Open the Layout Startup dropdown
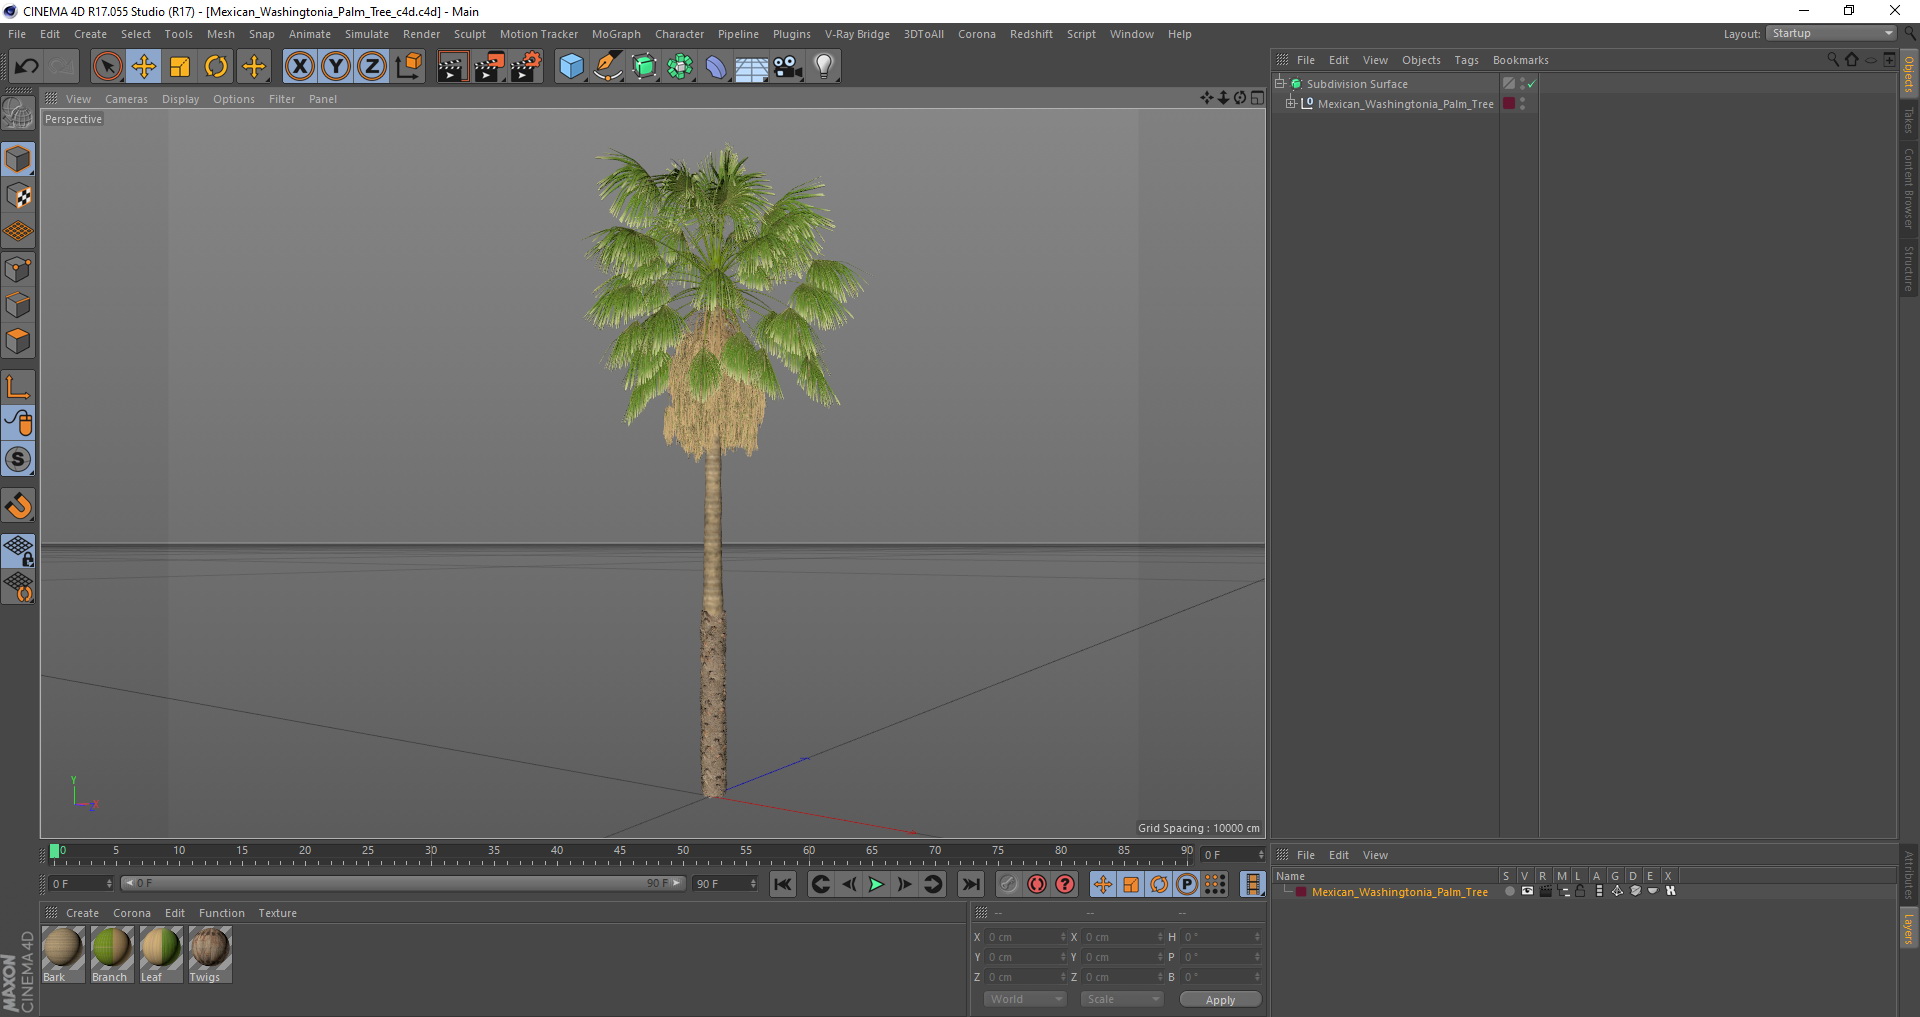 click(x=1832, y=34)
